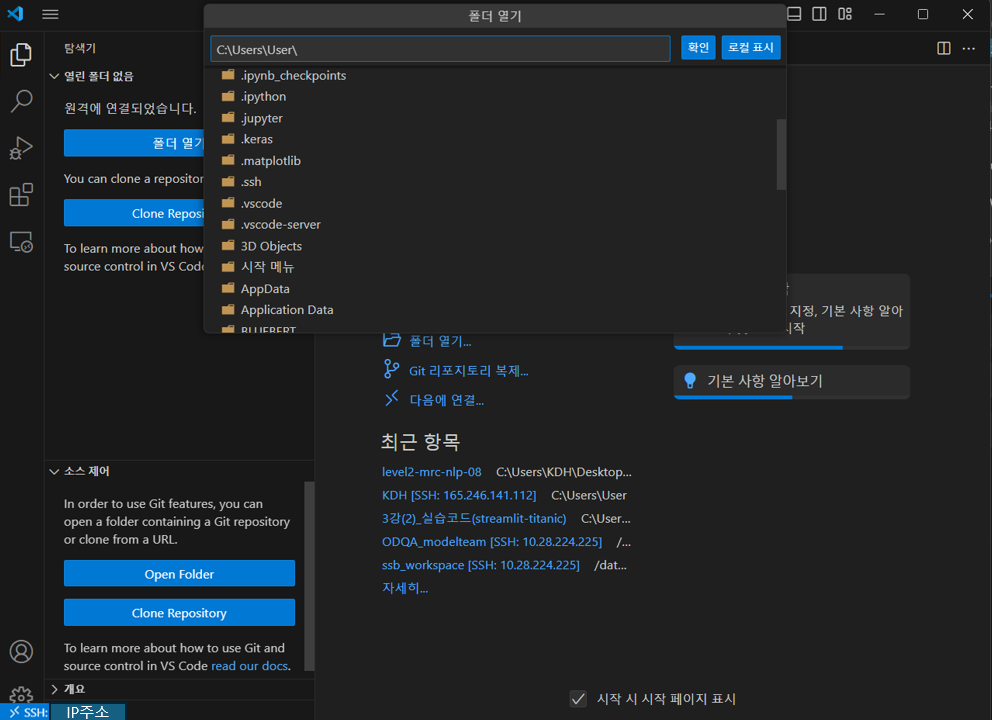Select the .ipython folder entry

(x=495, y=97)
